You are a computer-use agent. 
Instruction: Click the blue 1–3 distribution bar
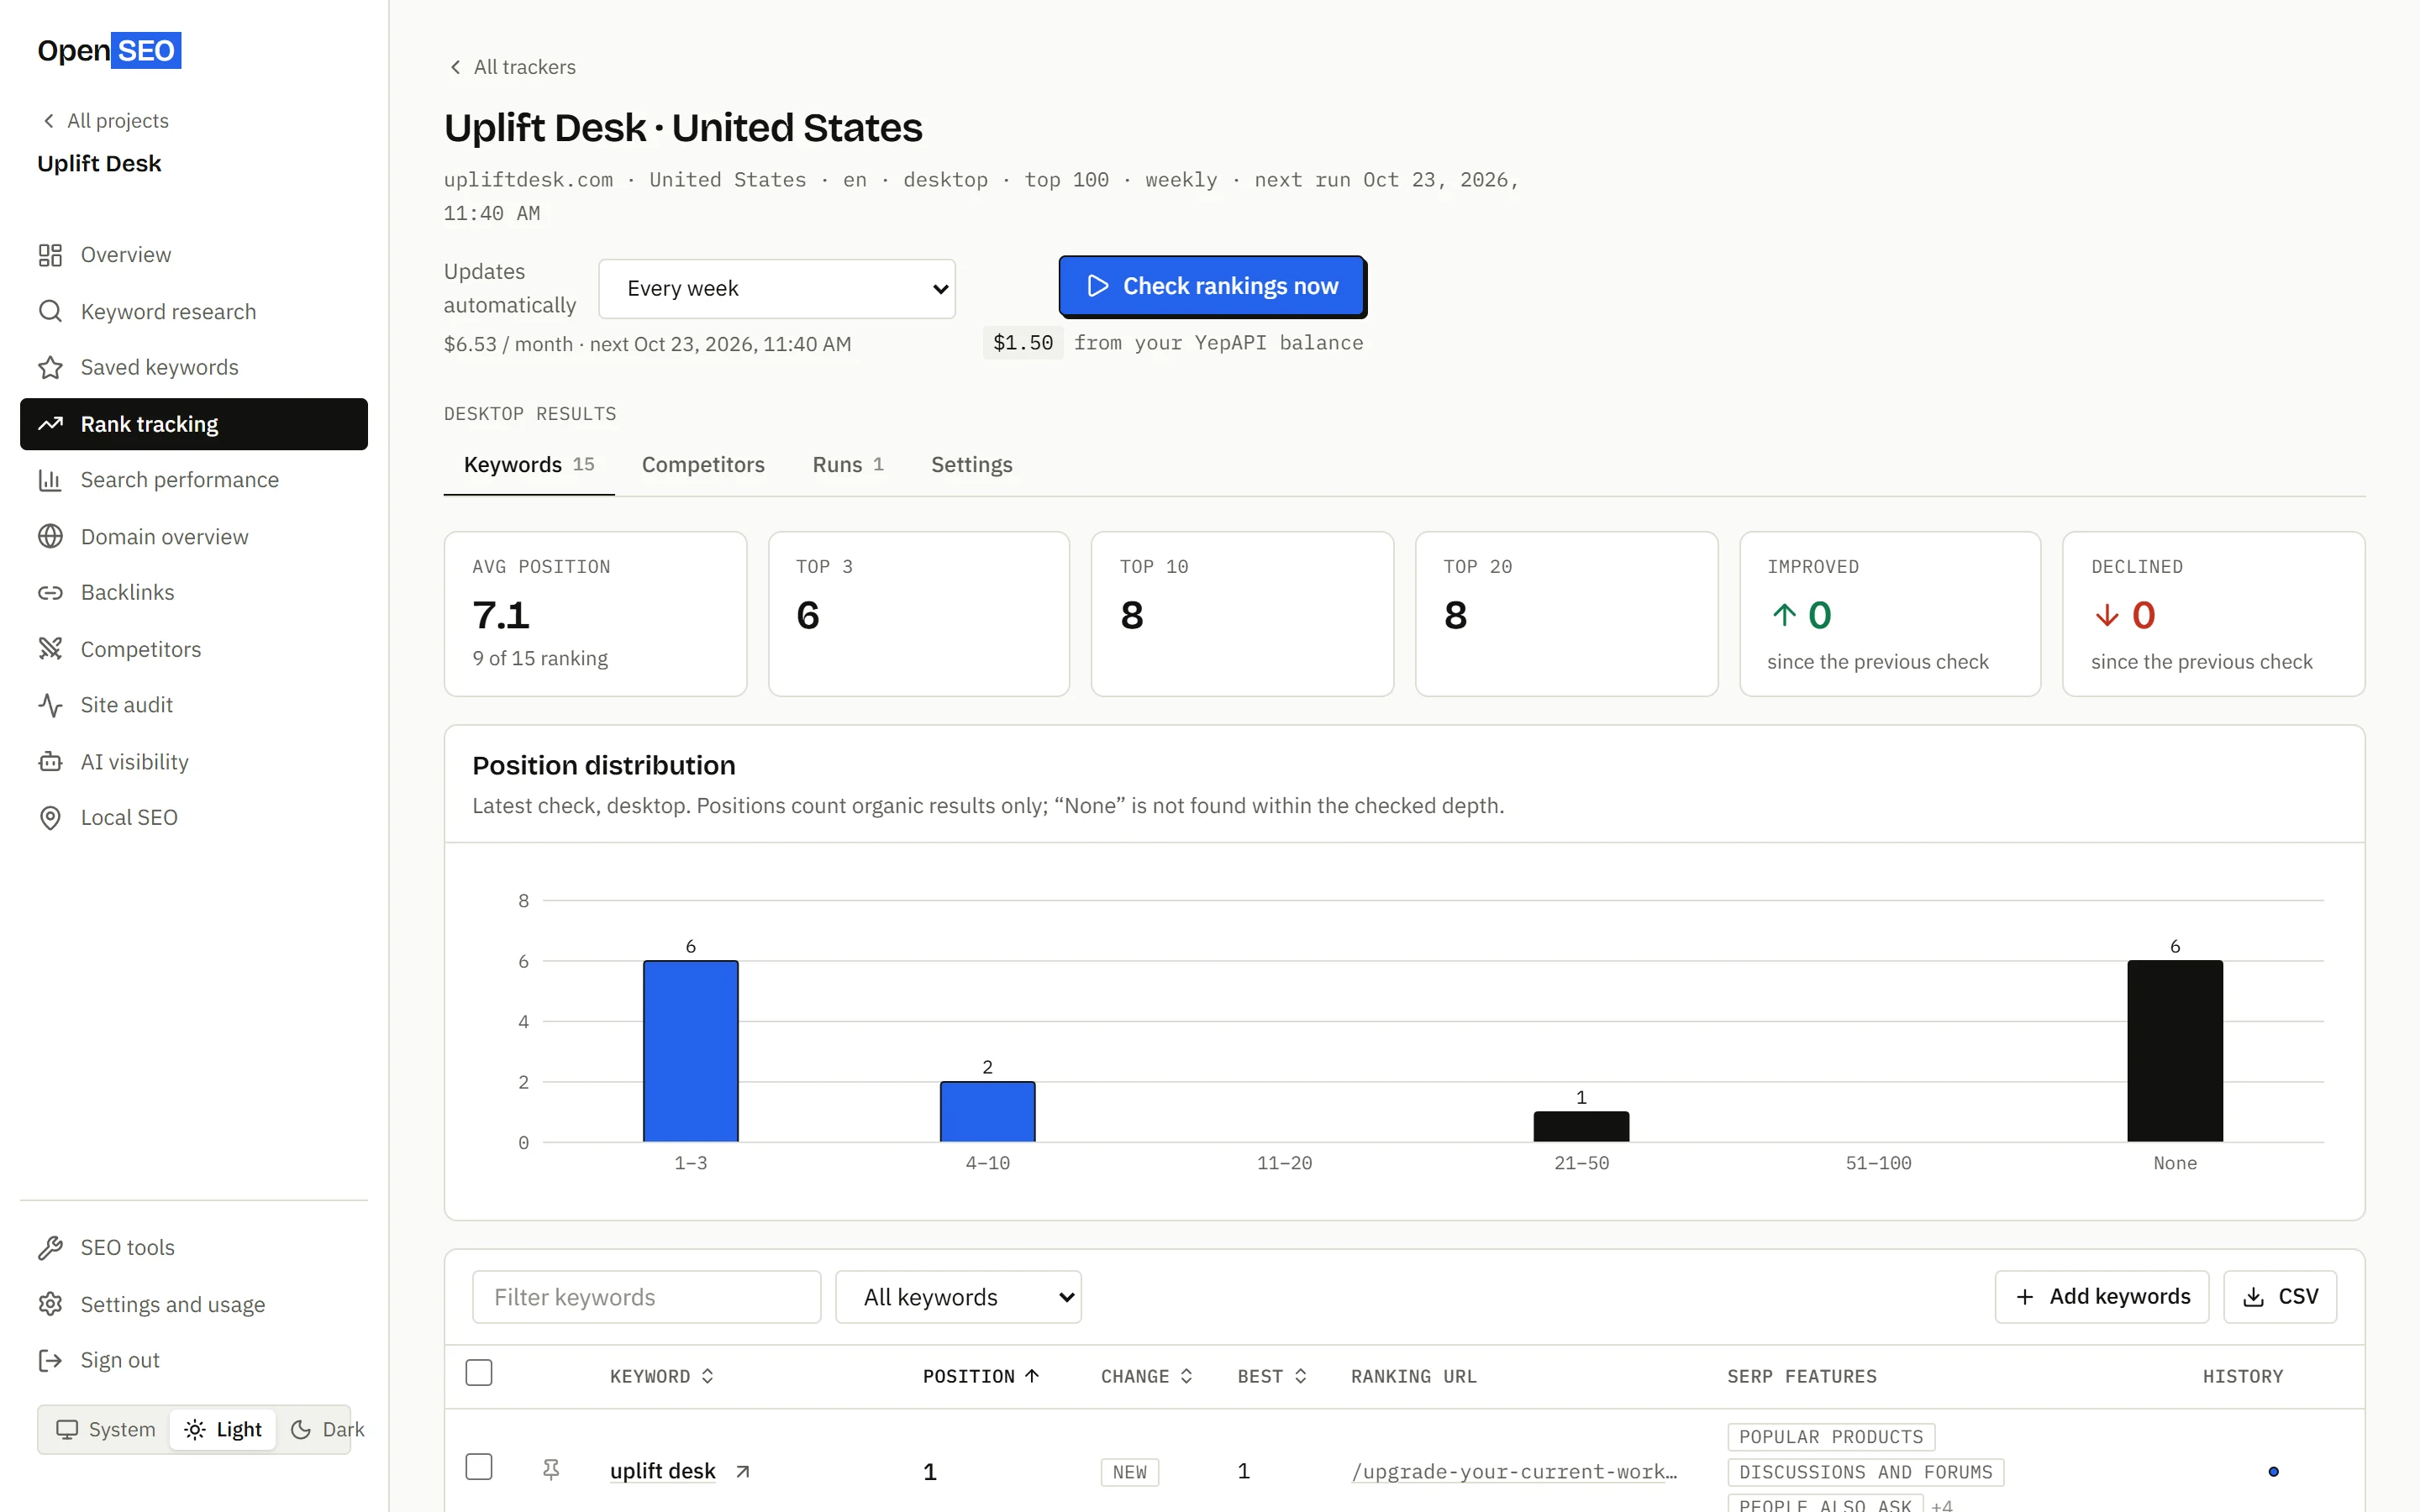click(x=691, y=1051)
